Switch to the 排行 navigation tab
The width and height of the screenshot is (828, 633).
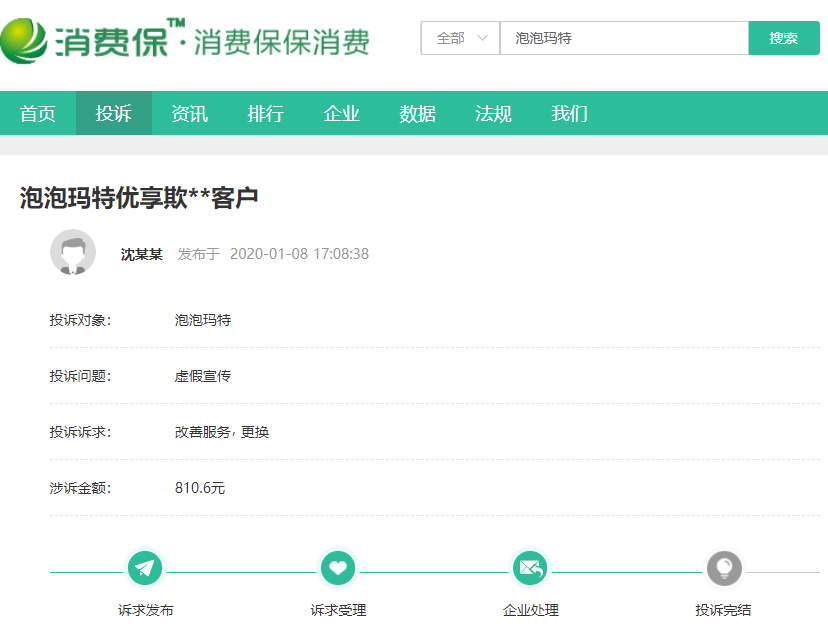pyautogui.click(x=266, y=114)
